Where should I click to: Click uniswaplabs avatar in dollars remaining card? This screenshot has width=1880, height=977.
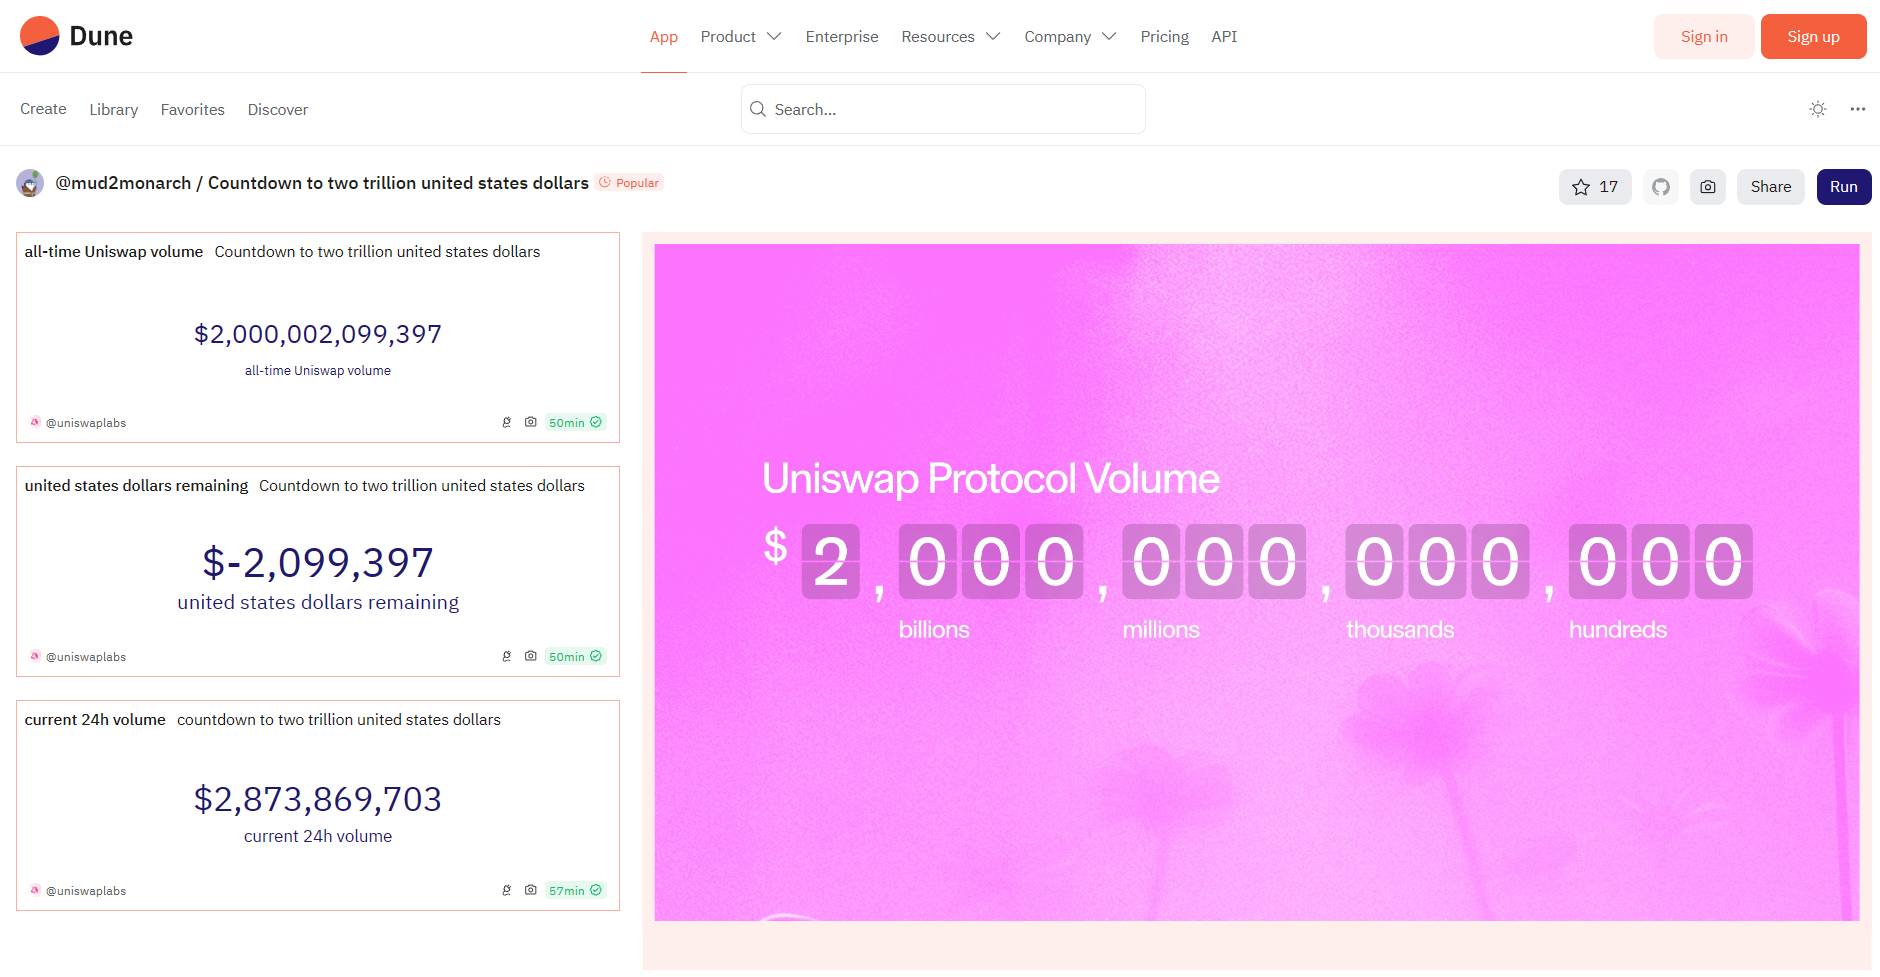[x=35, y=656]
